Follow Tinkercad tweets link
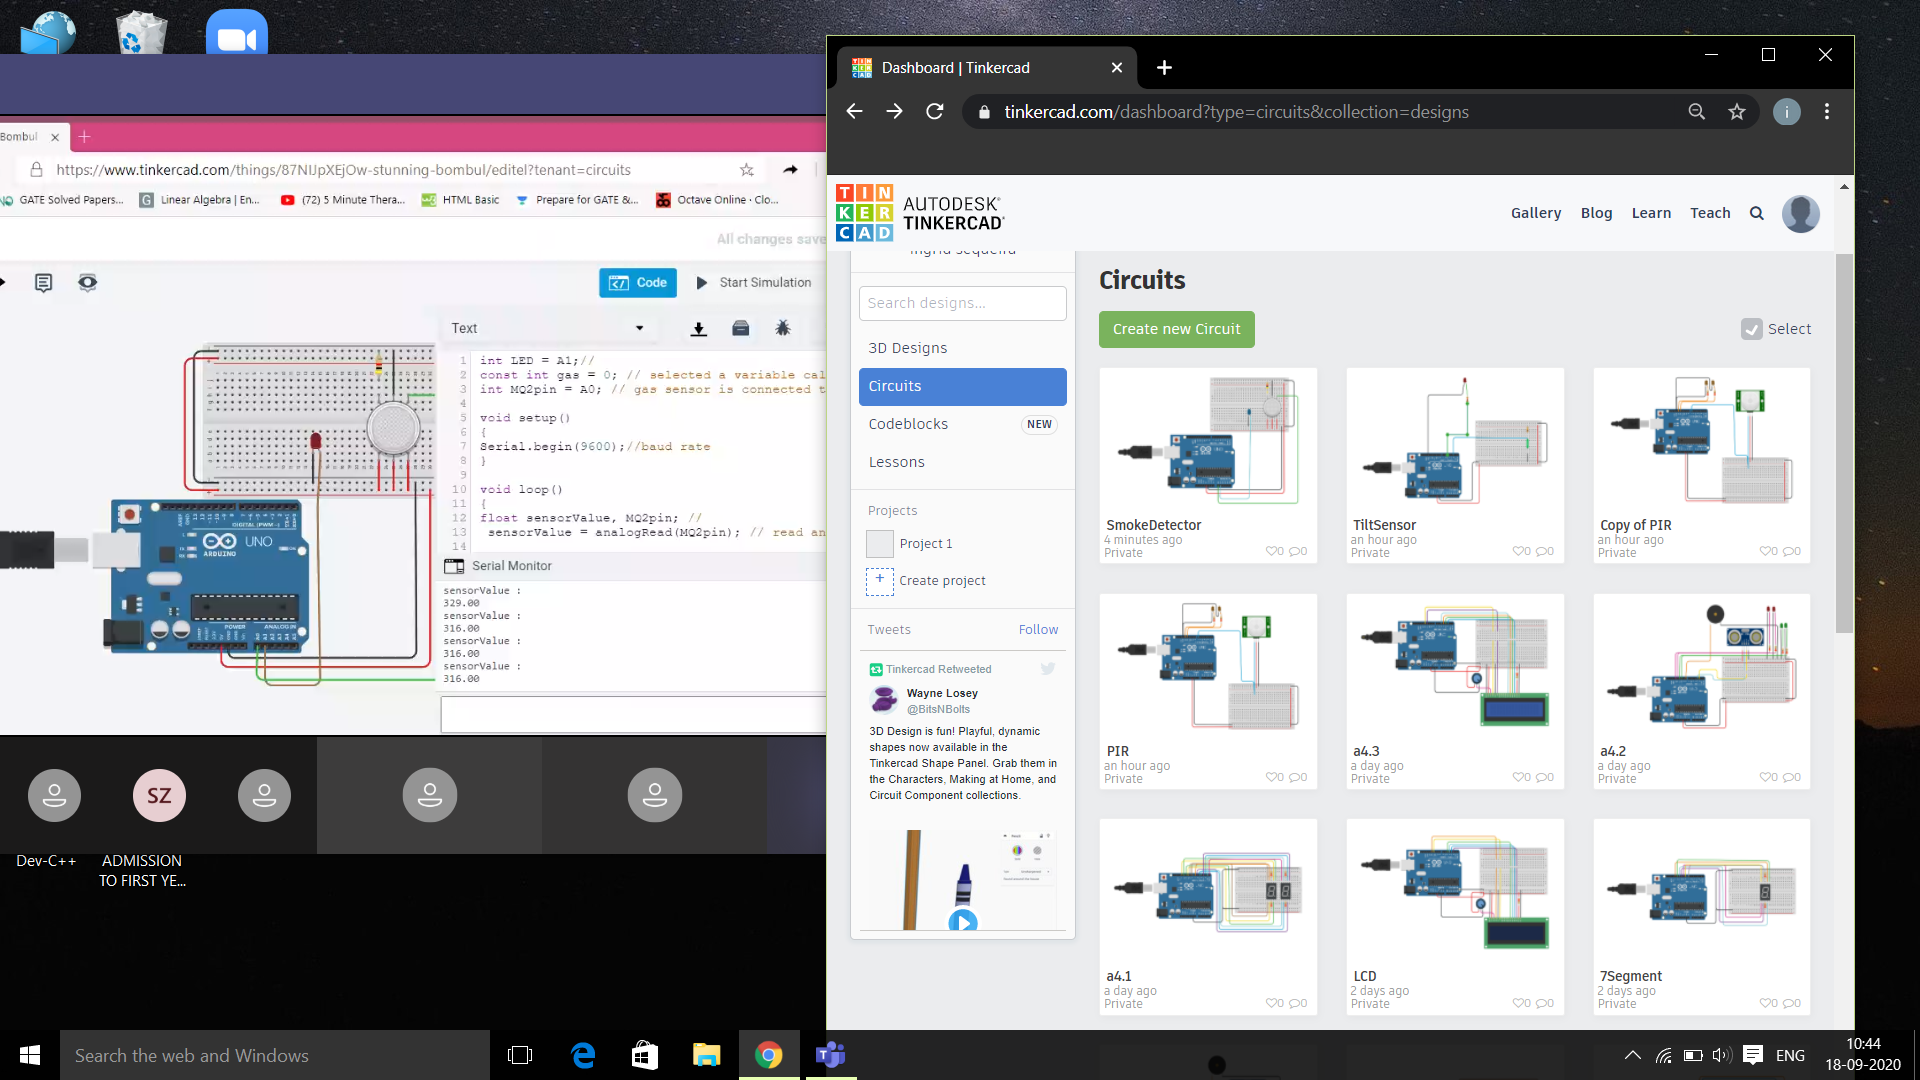Image resolution: width=1920 pixels, height=1080 pixels. tap(1038, 630)
